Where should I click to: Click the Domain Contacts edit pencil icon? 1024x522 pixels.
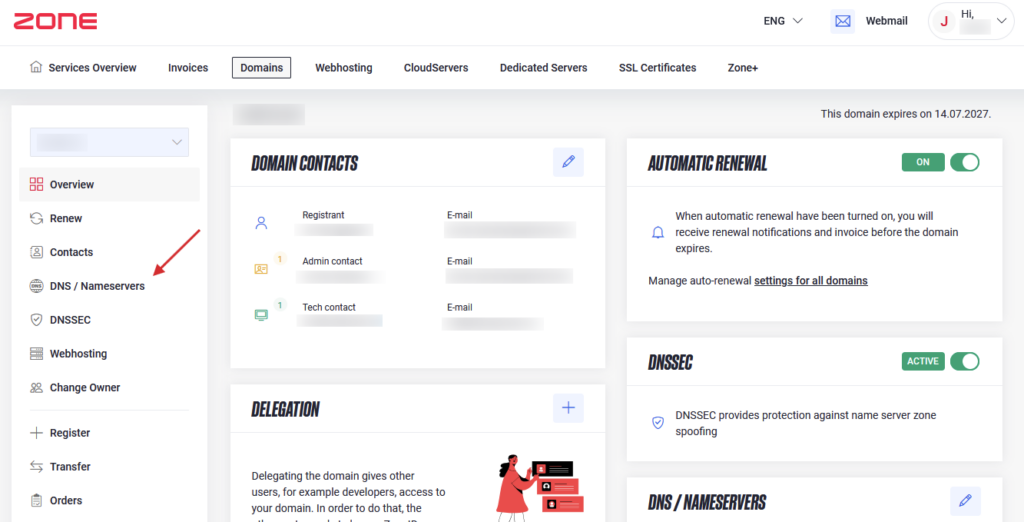click(x=568, y=162)
